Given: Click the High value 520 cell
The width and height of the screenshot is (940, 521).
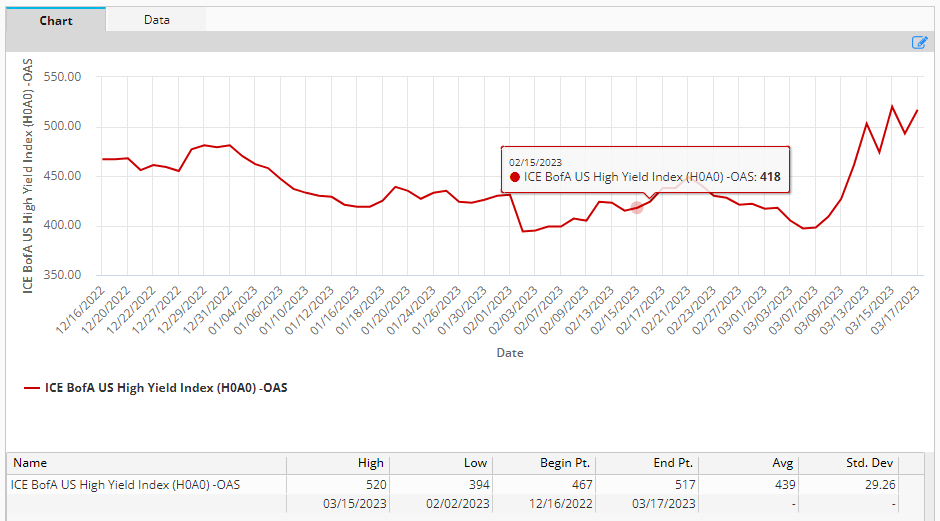Looking at the screenshot, I should 338,484.
